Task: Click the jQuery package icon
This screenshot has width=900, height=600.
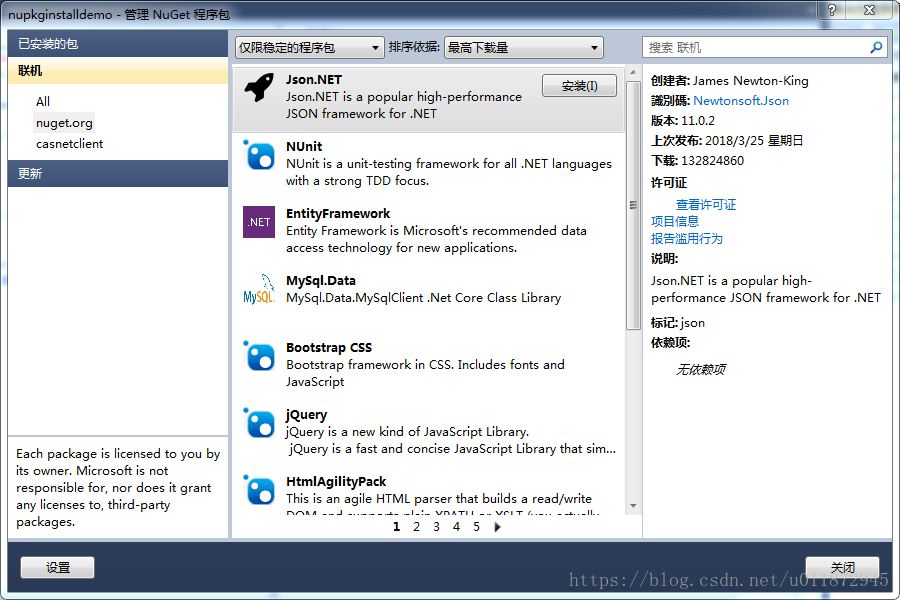Action: coord(259,423)
